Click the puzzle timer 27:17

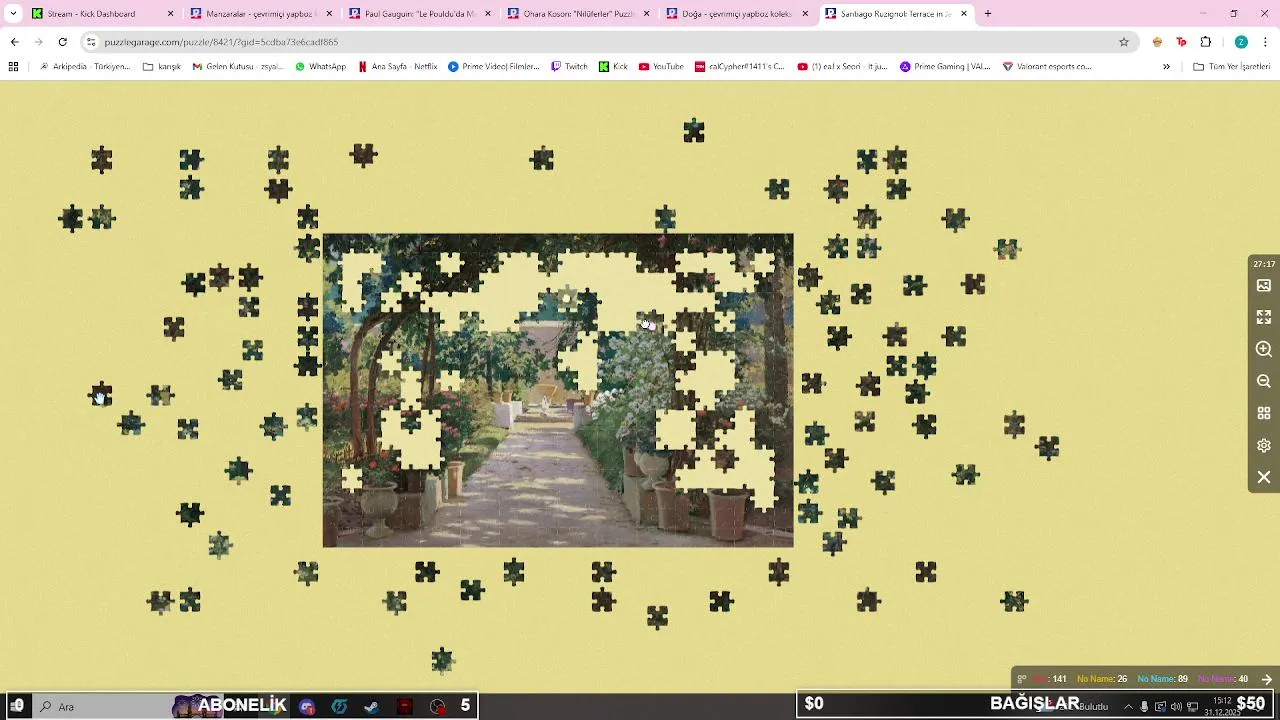pyautogui.click(x=1264, y=264)
